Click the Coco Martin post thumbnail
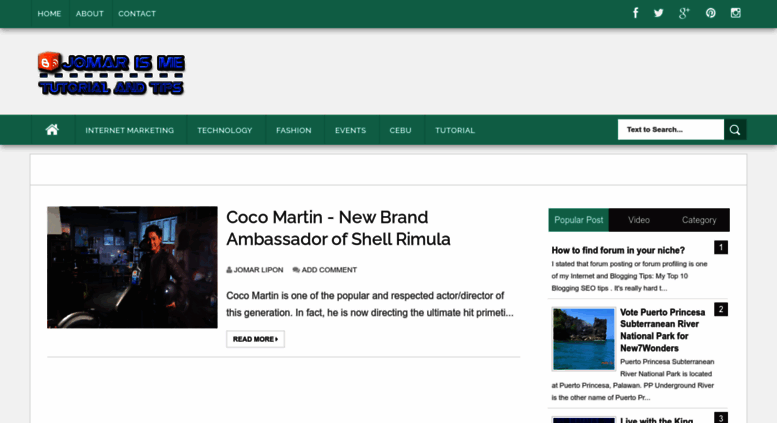The height and width of the screenshot is (423, 777). pyautogui.click(x=132, y=267)
